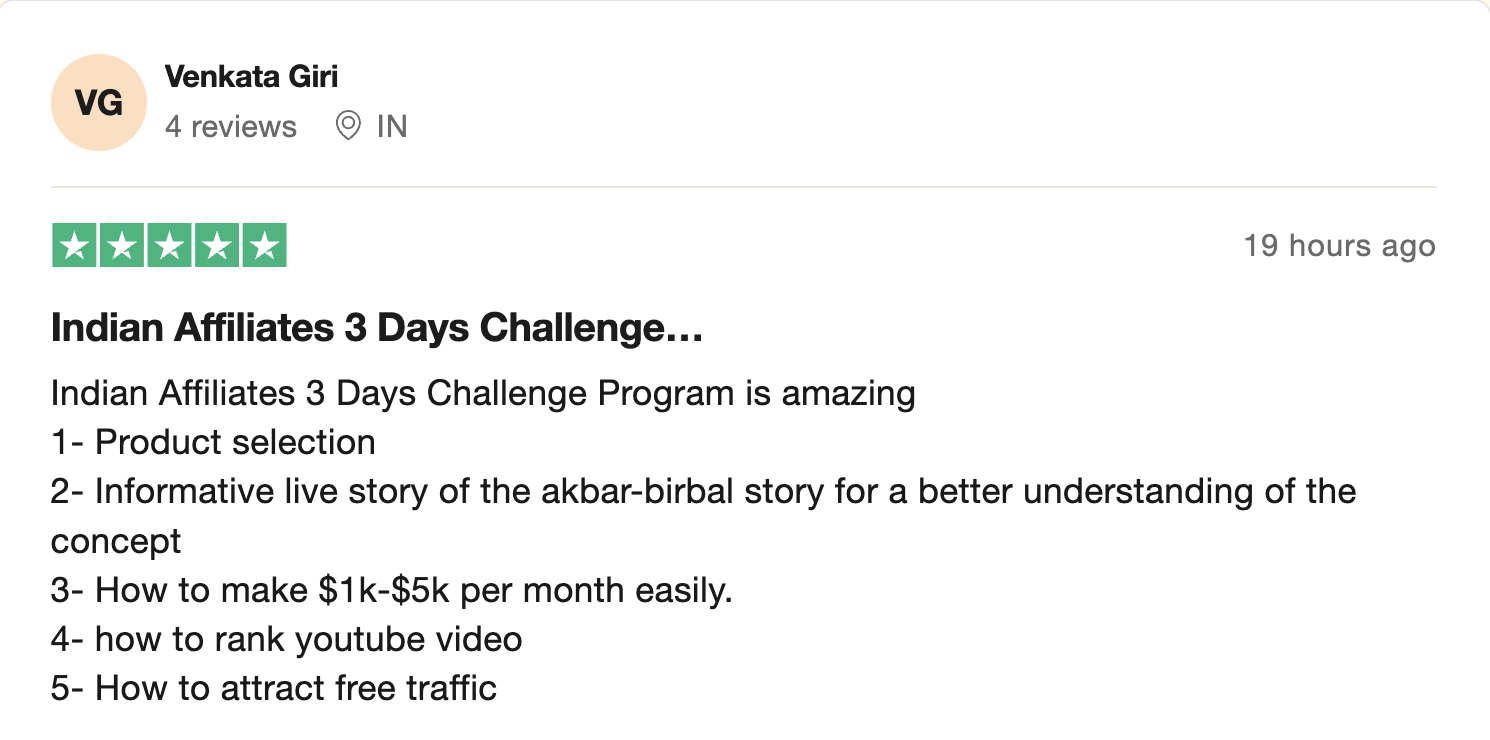1490x740 pixels.
Task: Click the 'how to rank youtube video' line
Action: 286,639
